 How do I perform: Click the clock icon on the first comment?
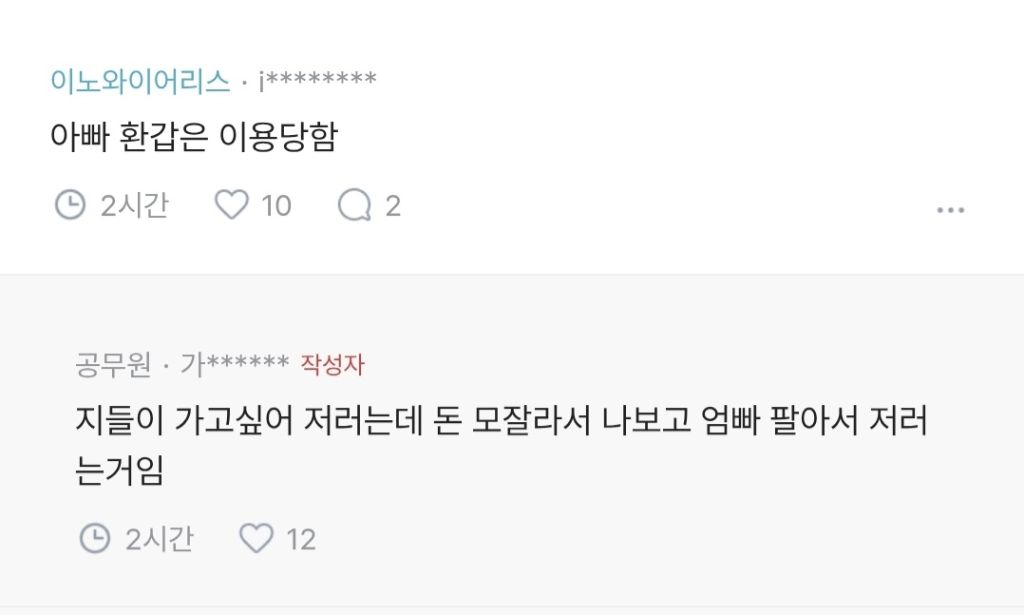[x=70, y=204]
